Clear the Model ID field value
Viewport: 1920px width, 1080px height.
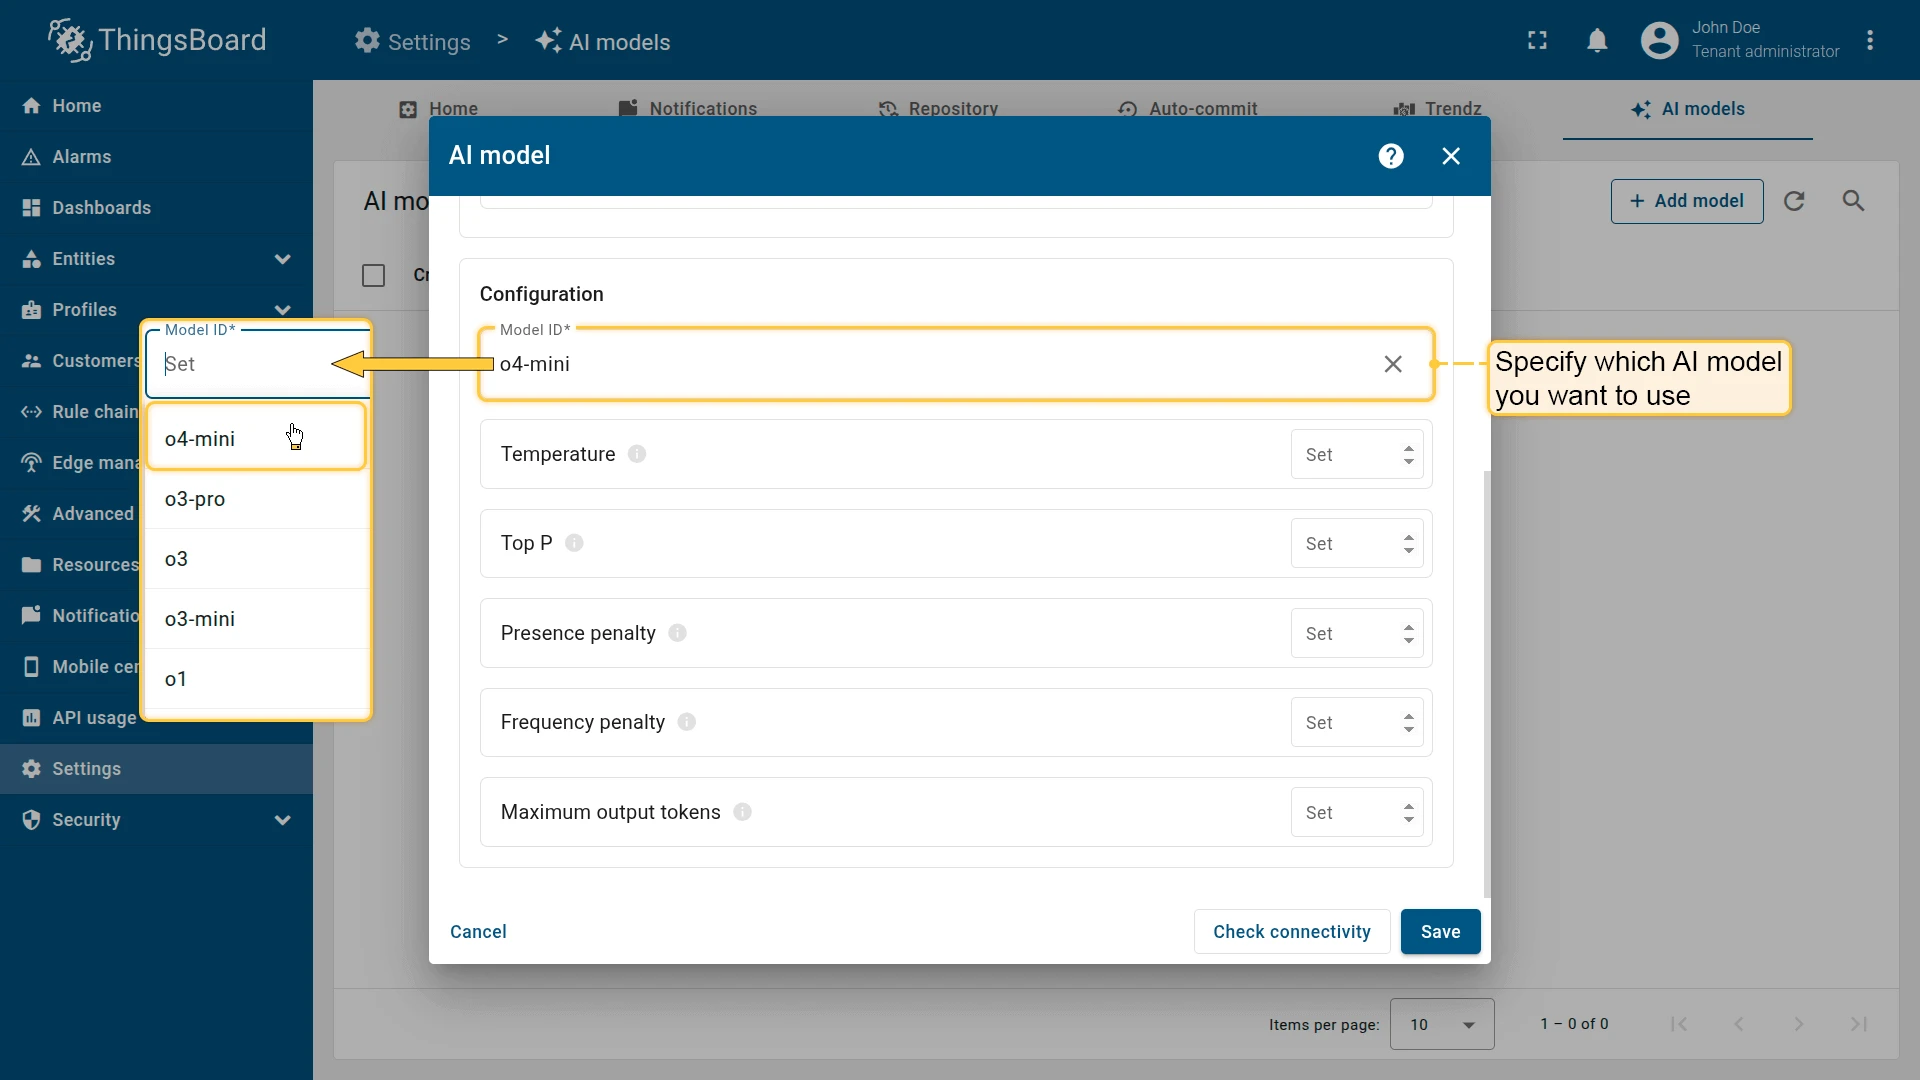click(x=1393, y=364)
